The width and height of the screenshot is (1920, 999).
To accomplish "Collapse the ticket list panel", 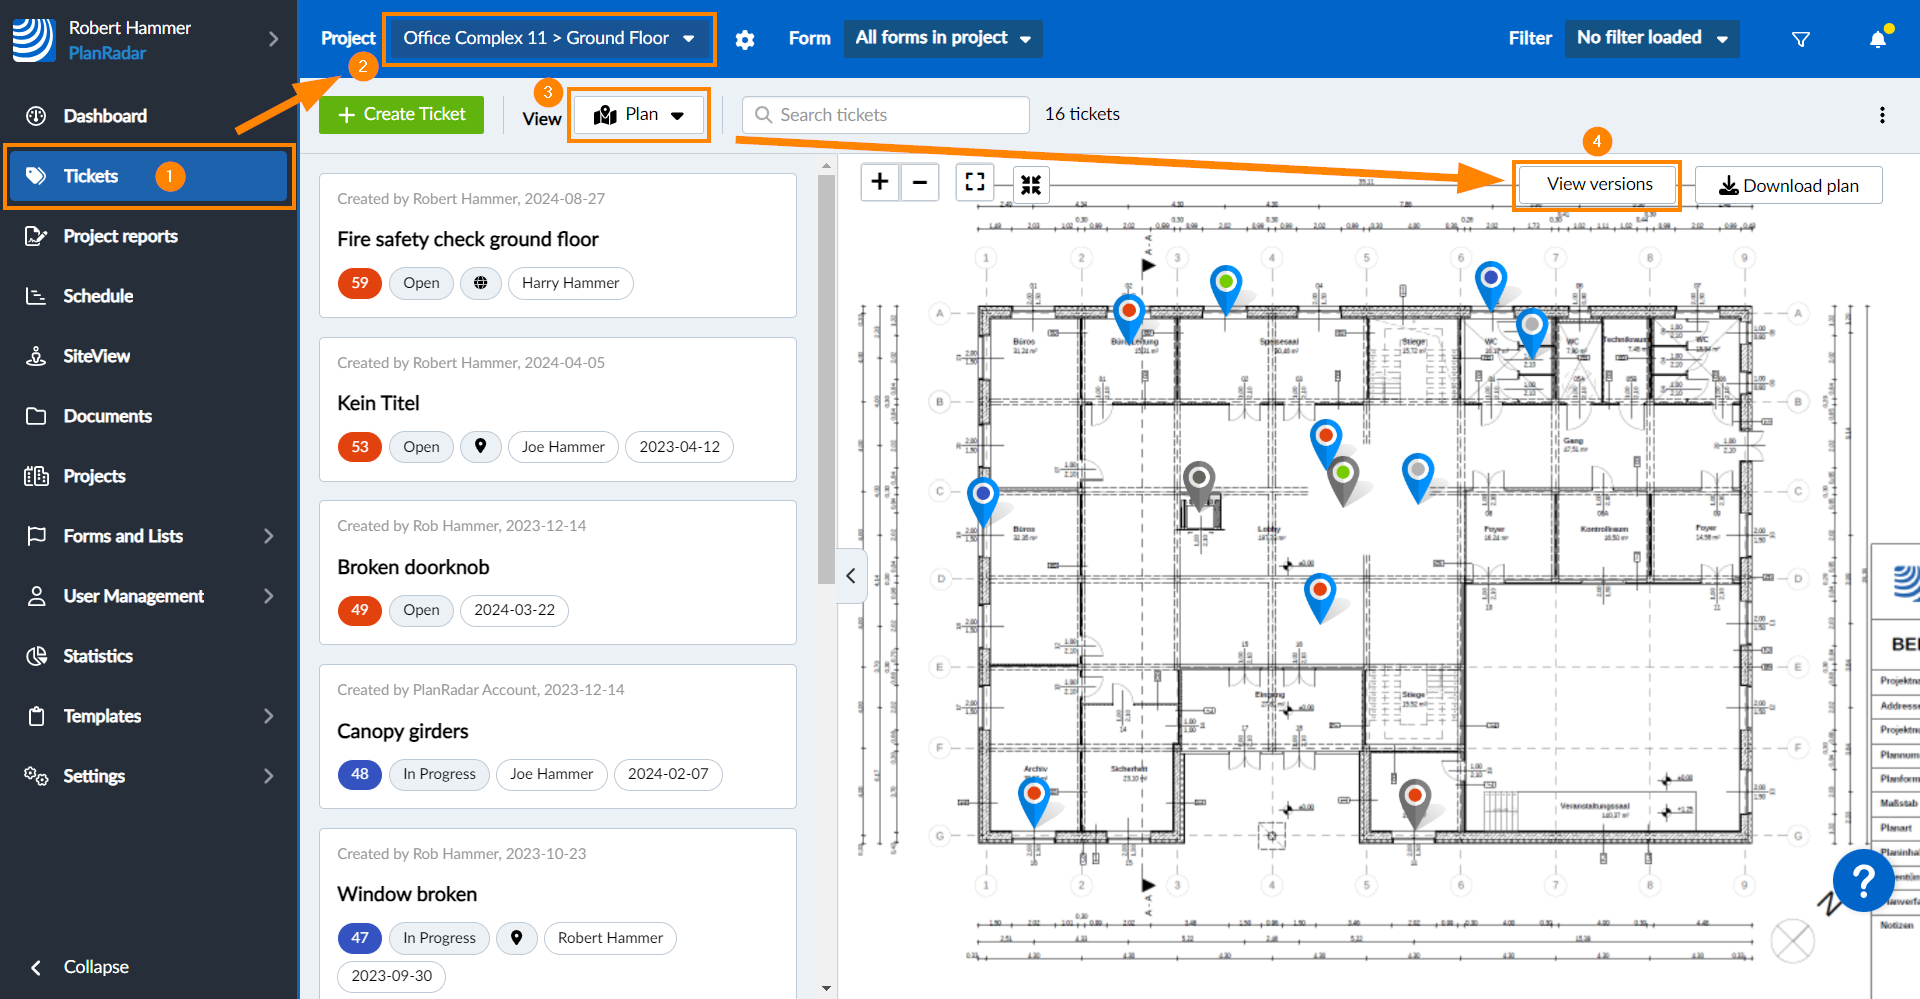I will (851, 576).
